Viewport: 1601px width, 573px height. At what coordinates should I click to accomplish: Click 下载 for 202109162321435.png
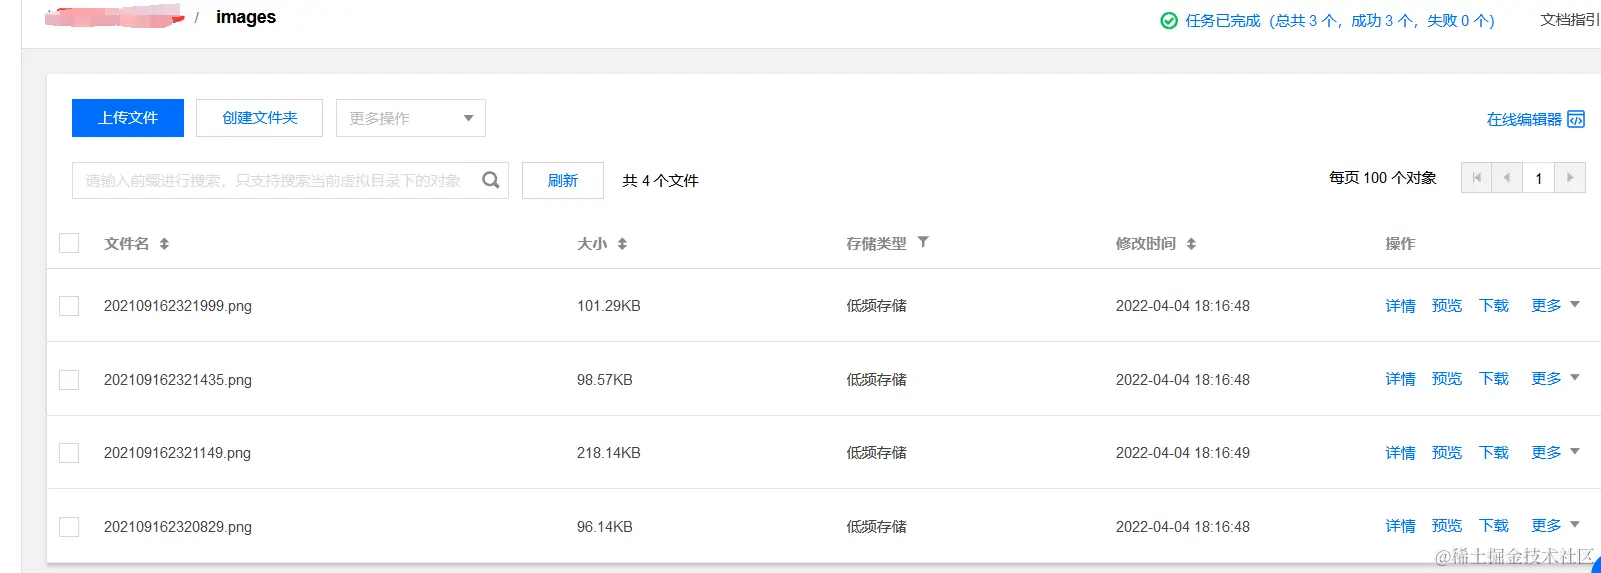coord(1494,379)
